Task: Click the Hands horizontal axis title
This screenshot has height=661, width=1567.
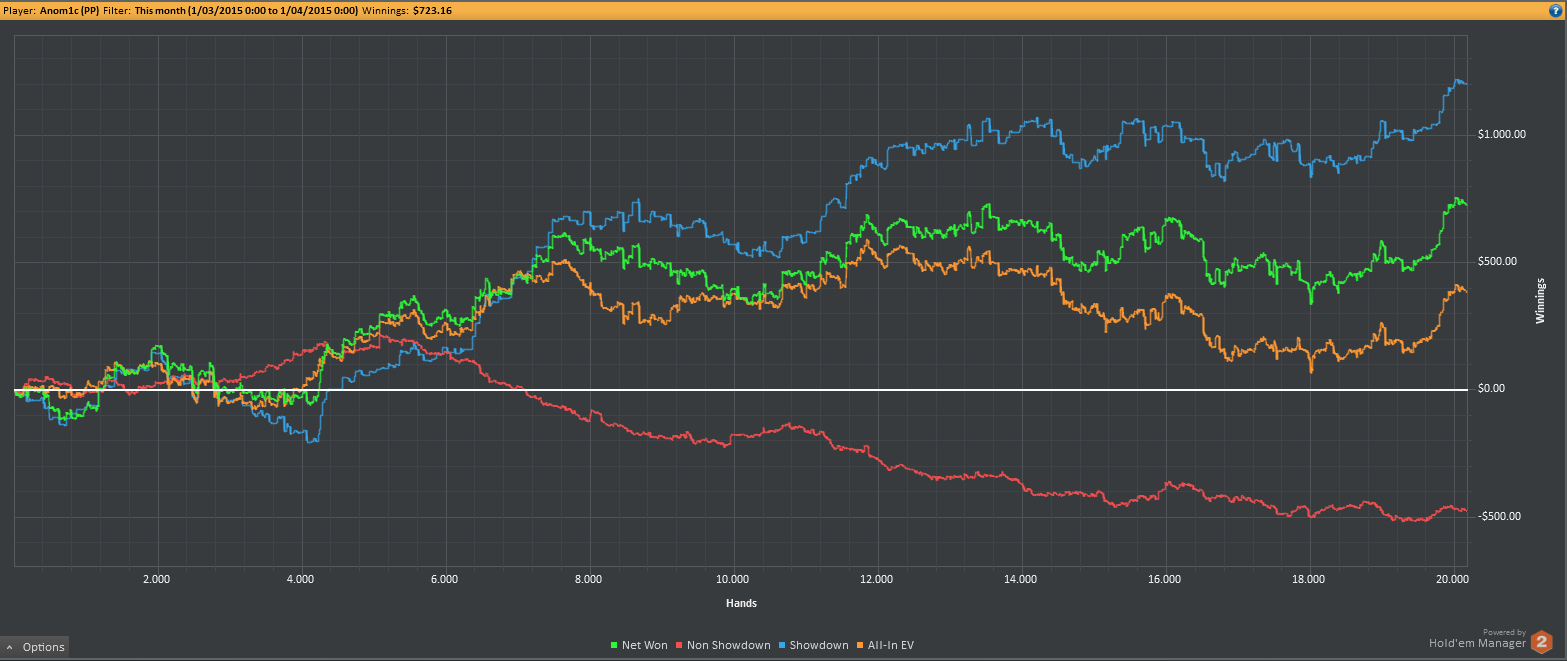Action: point(741,603)
